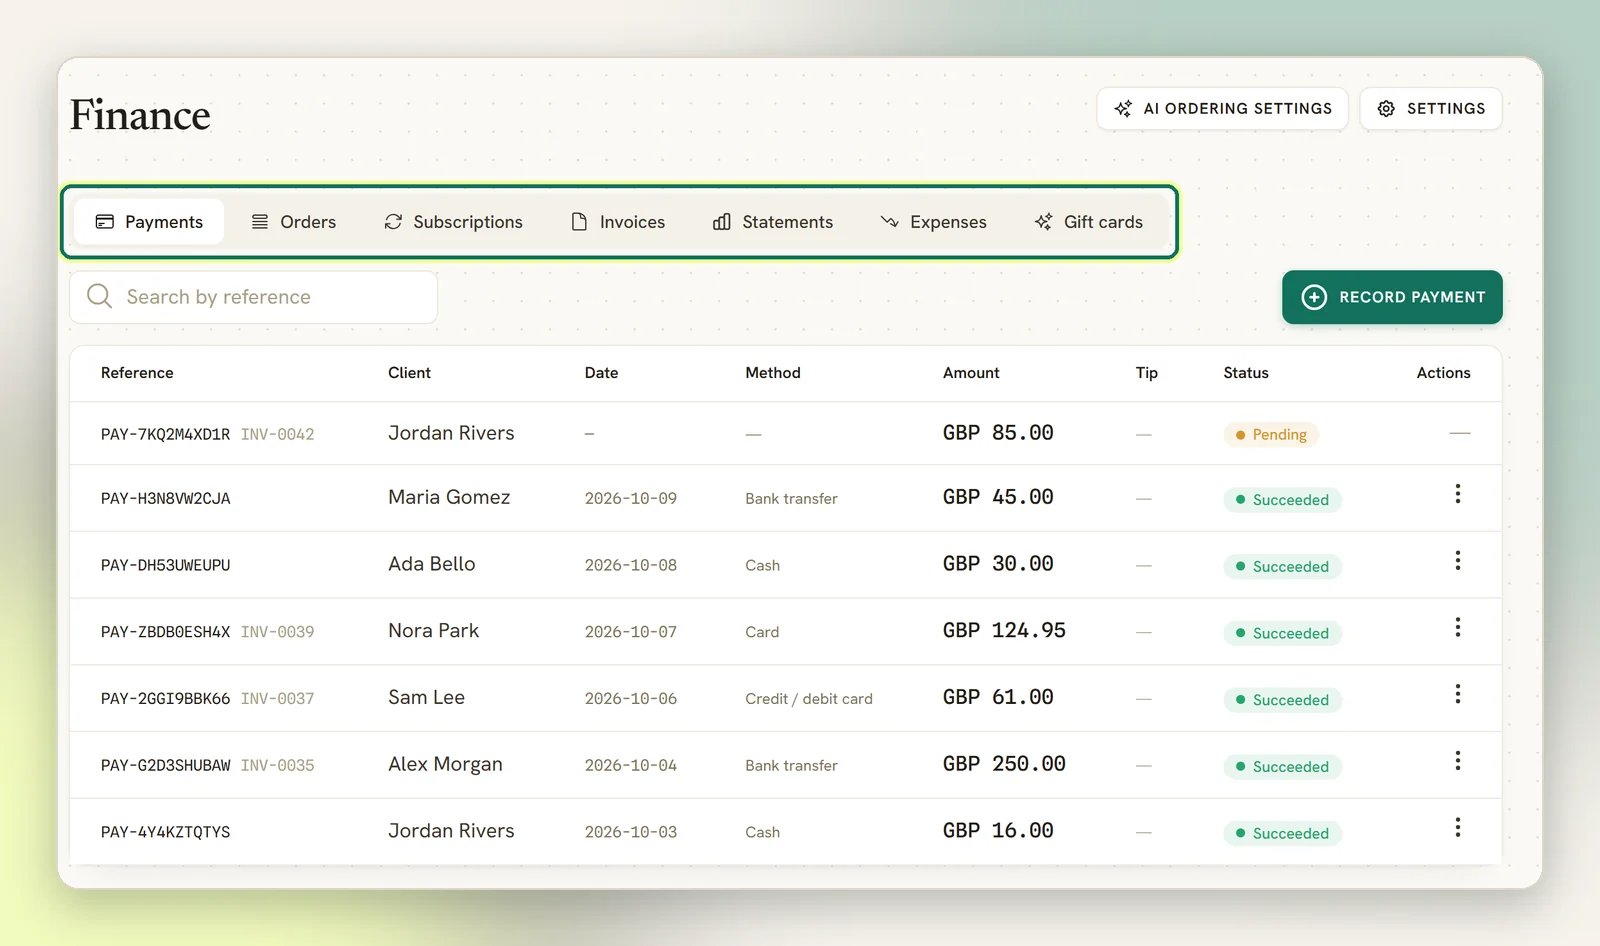Viewport: 1600px width, 946px height.
Task: Focus the Search by reference field
Action: (253, 297)
